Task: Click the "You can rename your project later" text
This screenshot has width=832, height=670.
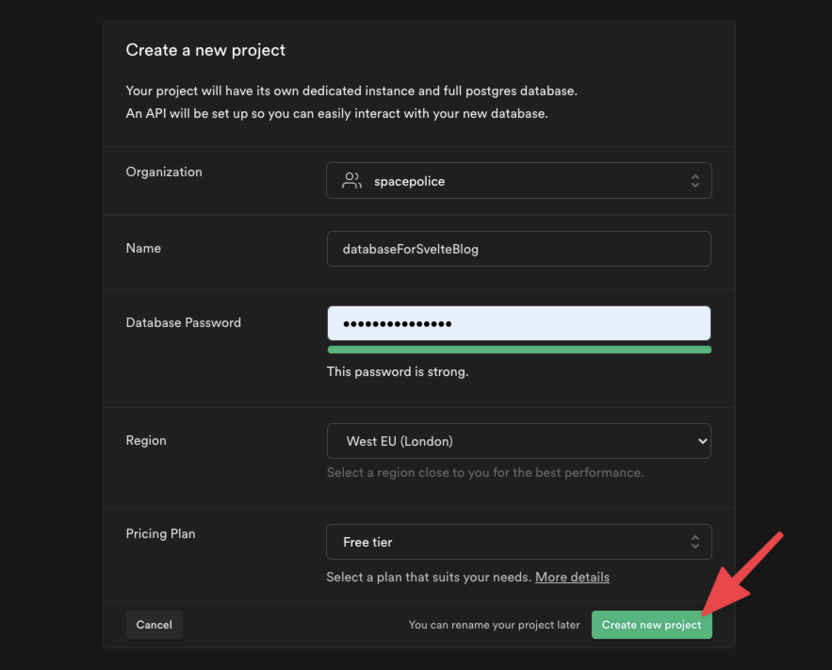Action: click(x=494, y=624)
